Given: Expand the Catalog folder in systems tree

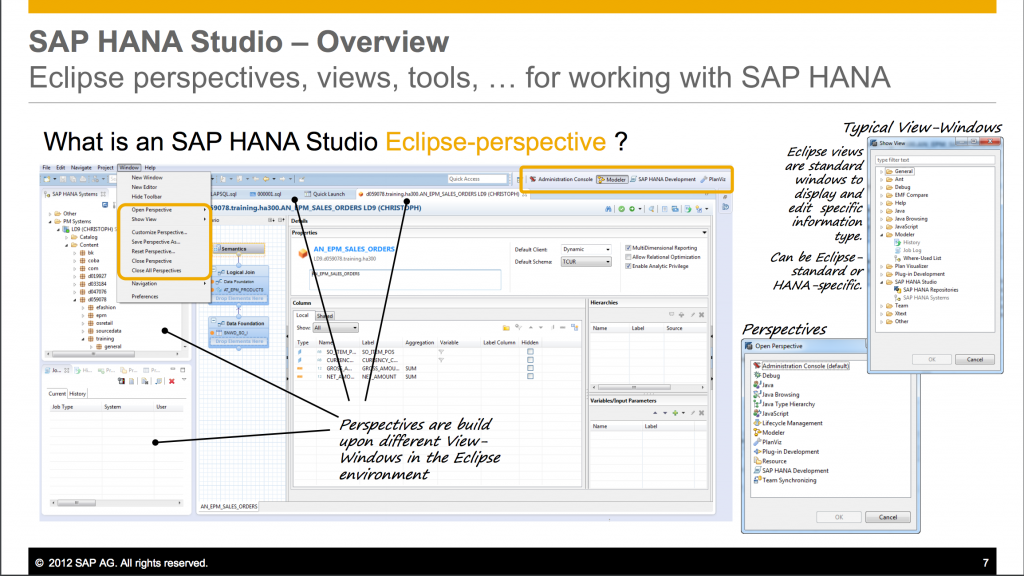Looking at the screenshot, I should 67,237.
